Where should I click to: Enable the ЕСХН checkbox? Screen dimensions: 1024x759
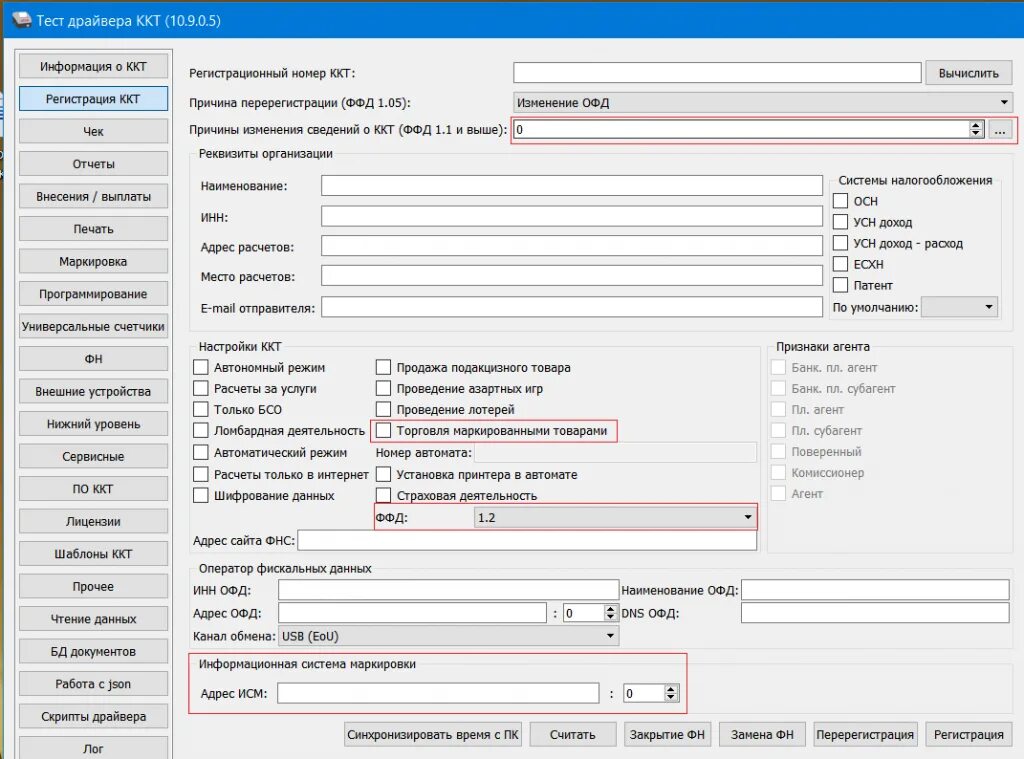pyautogui.click(x=840, y=264)
